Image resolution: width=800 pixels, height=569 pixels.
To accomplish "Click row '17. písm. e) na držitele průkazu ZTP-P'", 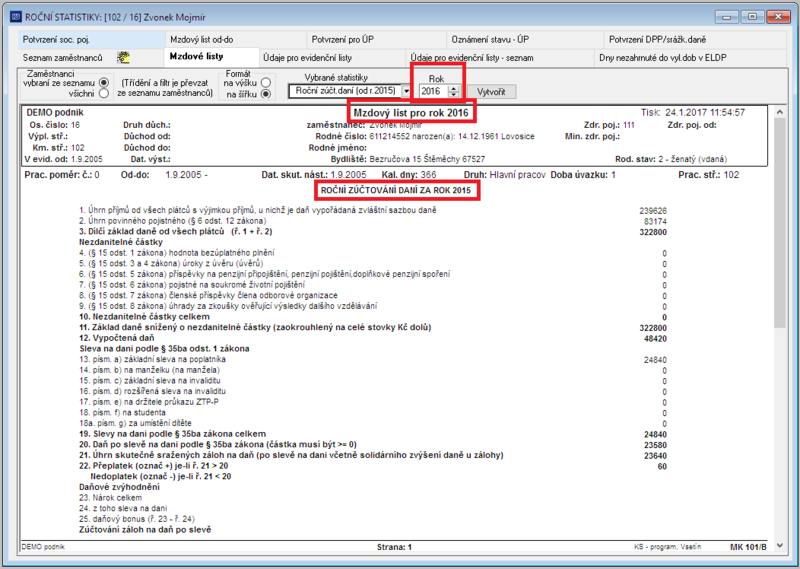I will (373, 402).
